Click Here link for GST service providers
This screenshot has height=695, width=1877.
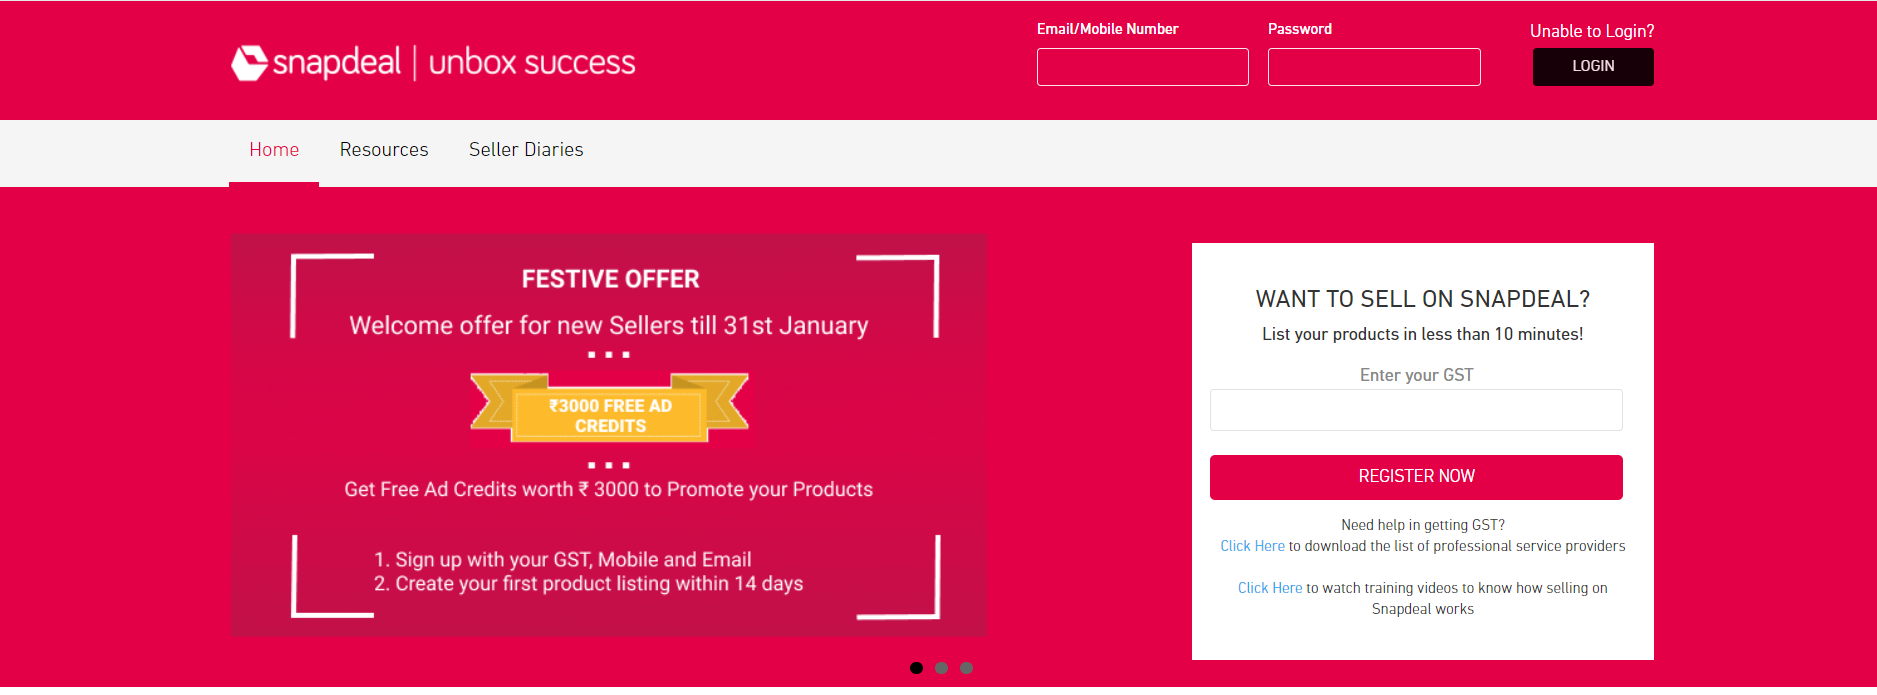pos(1252,546)
